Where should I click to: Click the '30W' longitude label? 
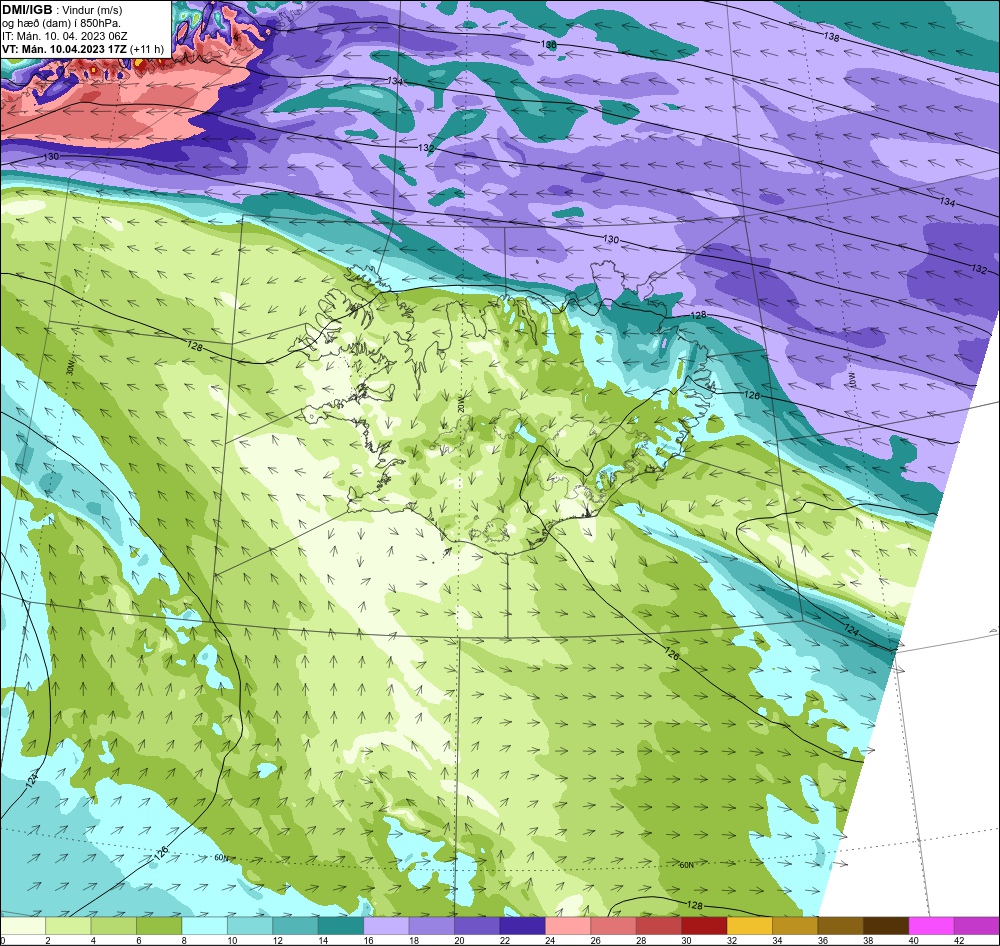69,368
